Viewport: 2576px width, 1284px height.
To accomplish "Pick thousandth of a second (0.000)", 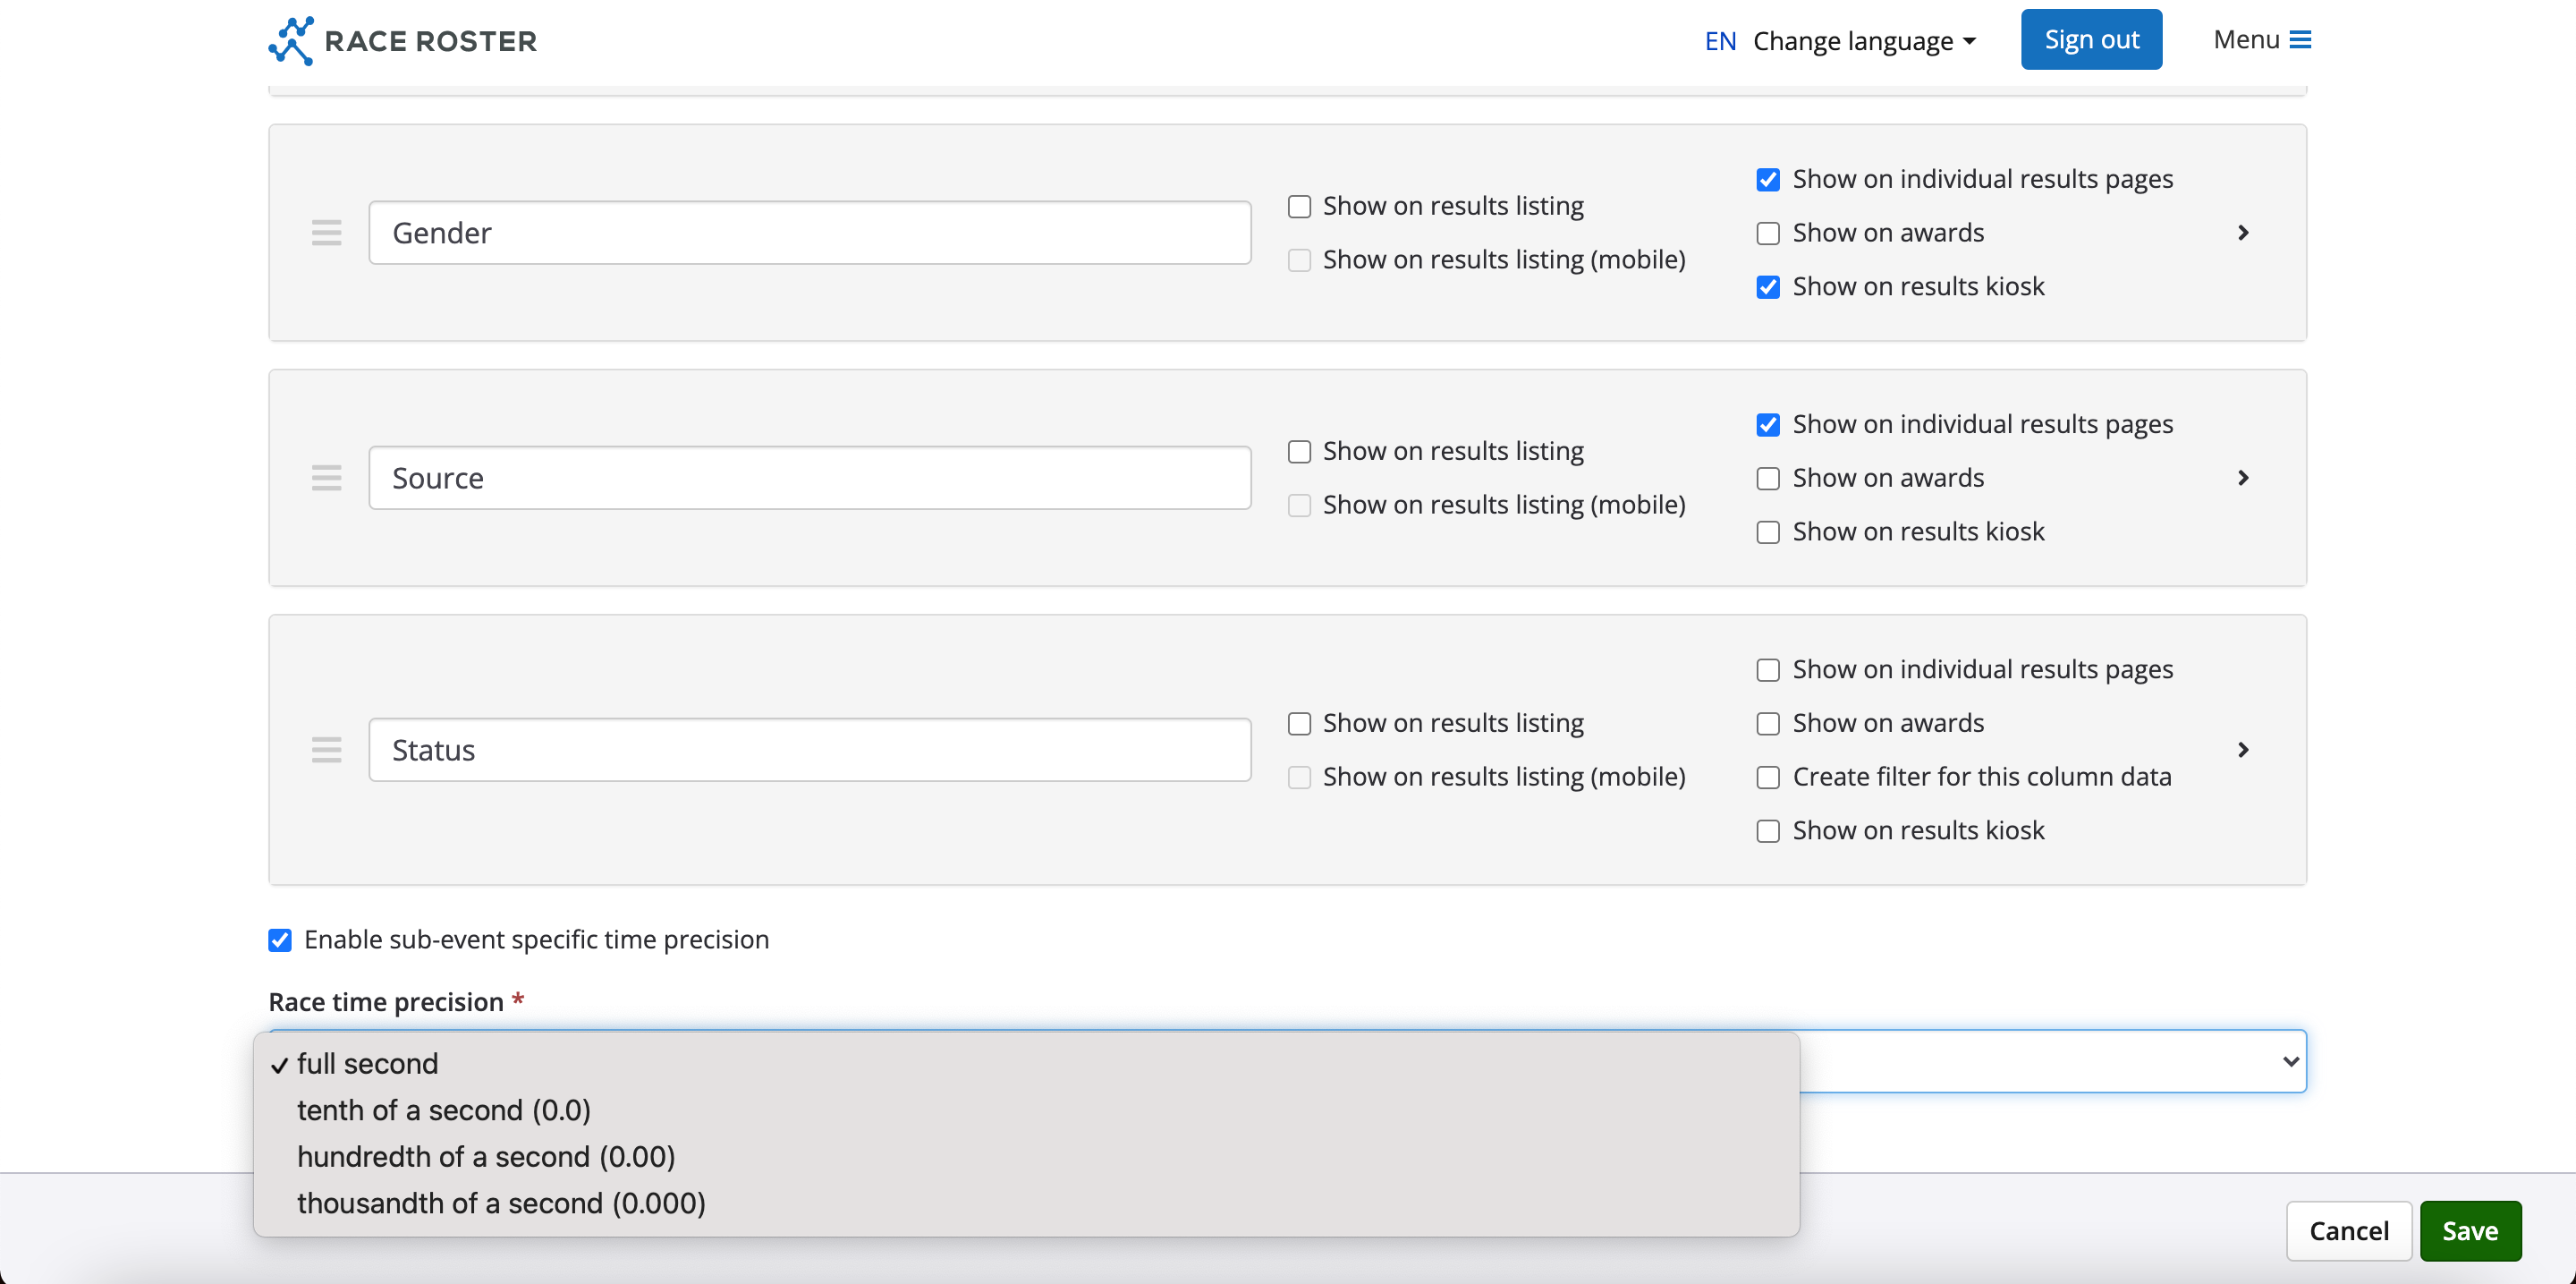I will click(x=501, y=1203).
